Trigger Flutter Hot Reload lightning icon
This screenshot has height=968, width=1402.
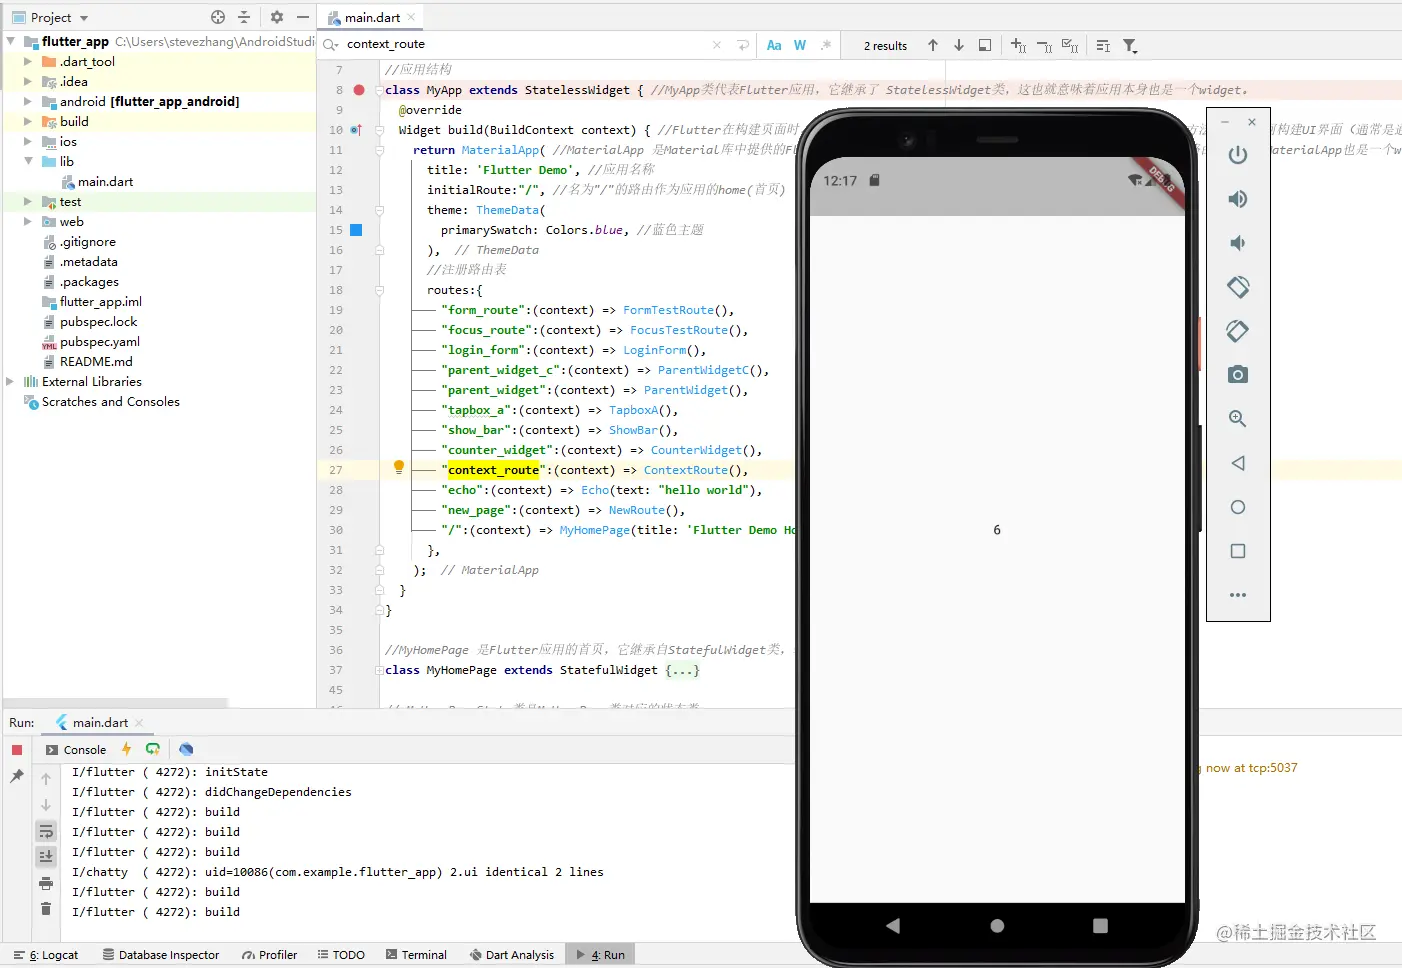click(x=126, y=749)
